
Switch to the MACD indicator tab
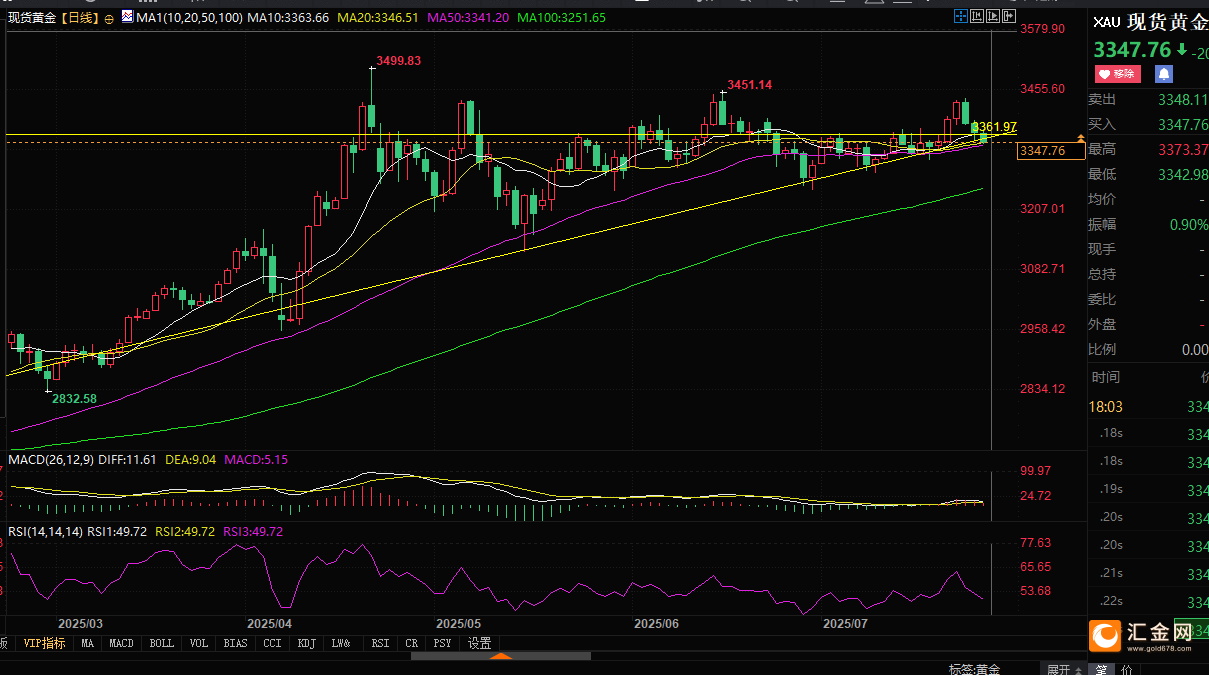[121, 643]
